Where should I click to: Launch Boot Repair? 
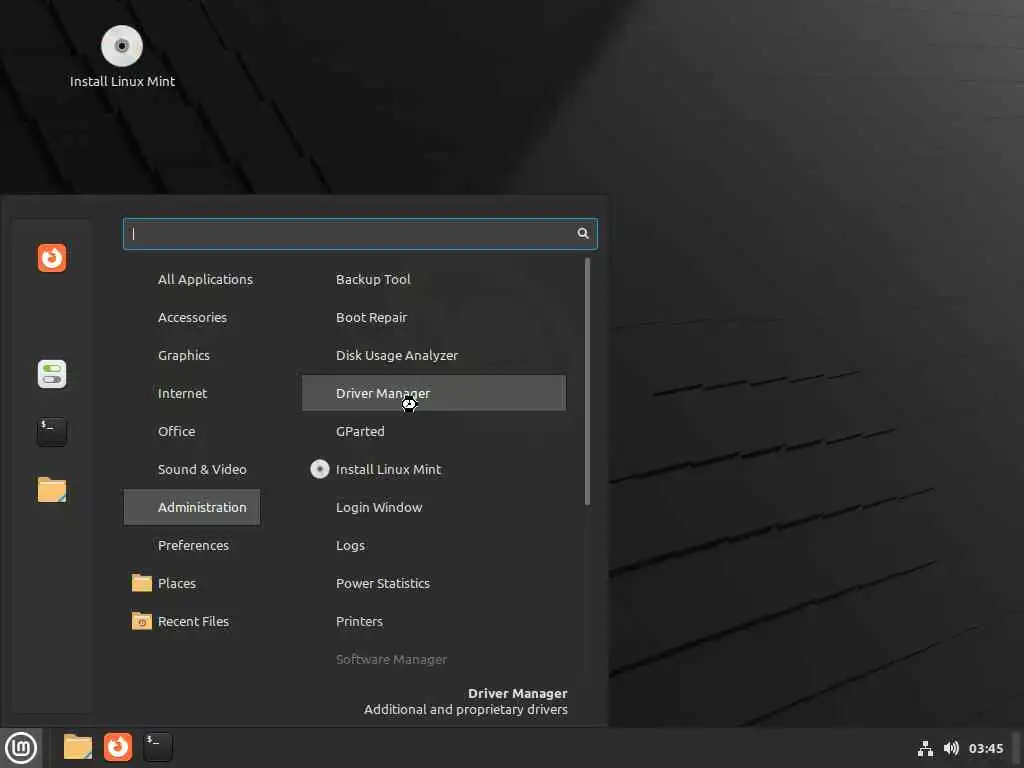pos(434,317)
